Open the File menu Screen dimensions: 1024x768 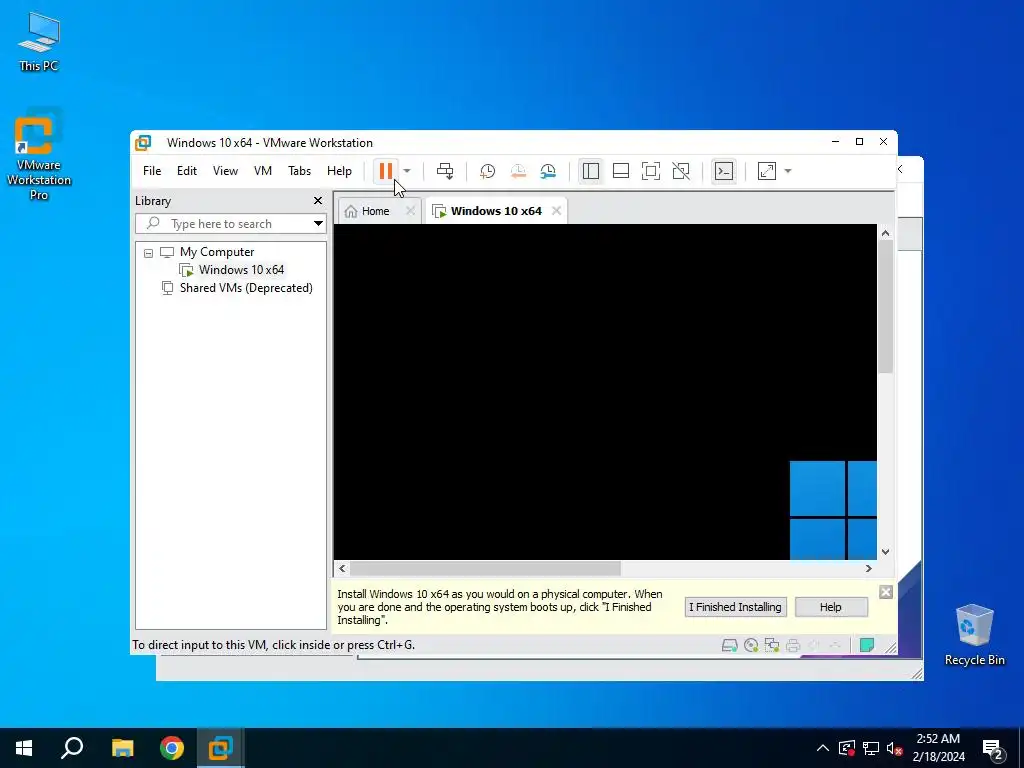pyautogui.click(x=152, y=171)
